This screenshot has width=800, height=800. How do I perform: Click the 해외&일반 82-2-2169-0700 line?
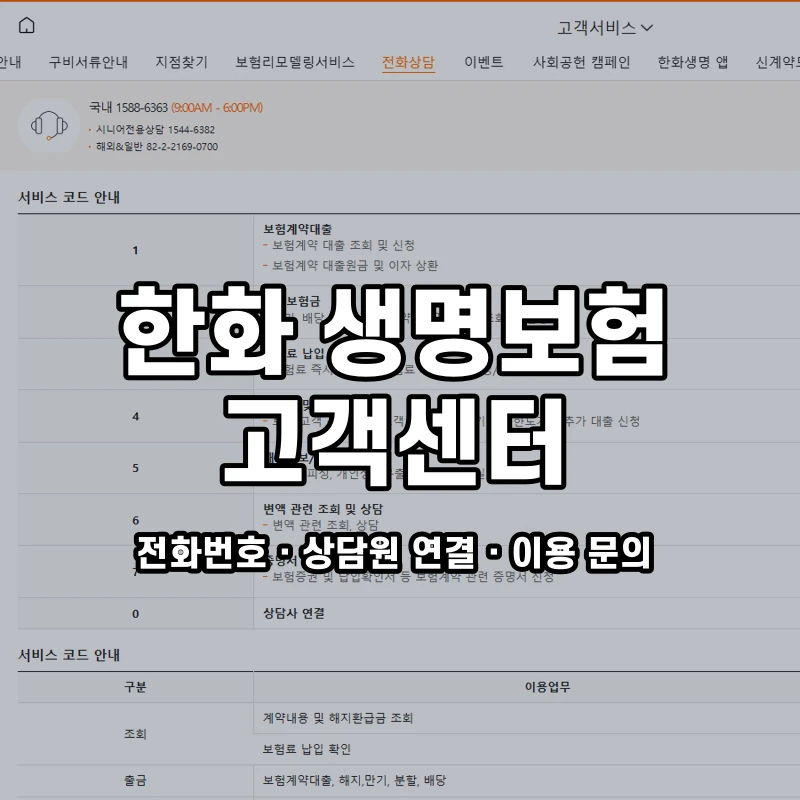(157, 146)
